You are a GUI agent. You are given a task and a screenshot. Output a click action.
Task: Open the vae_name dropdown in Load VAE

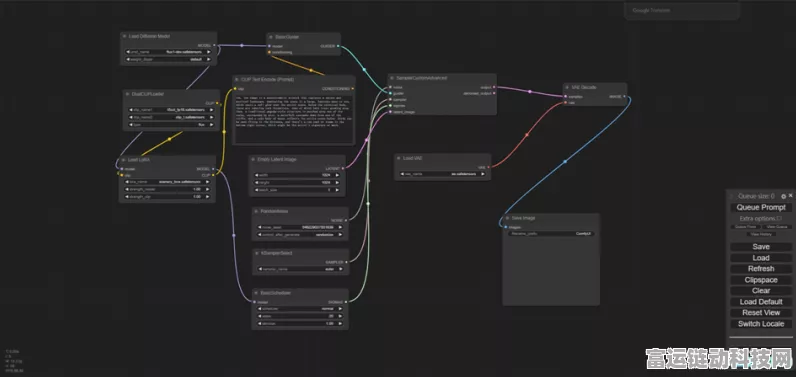click(x=442, y=174)
